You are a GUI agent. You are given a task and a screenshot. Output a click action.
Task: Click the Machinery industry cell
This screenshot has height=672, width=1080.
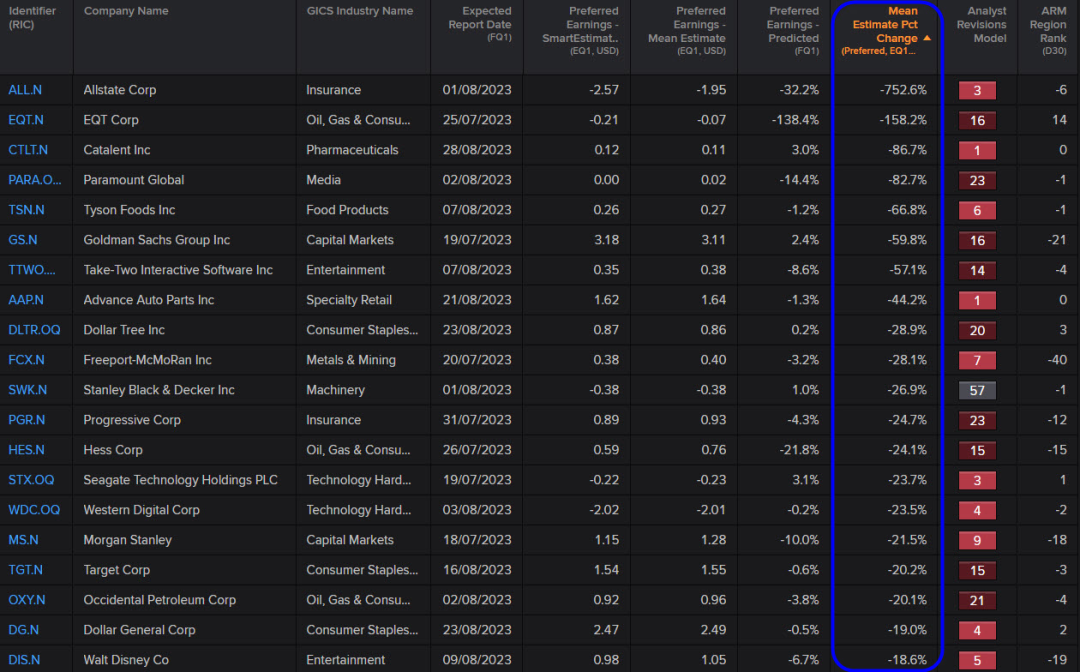tap(335, 390)
